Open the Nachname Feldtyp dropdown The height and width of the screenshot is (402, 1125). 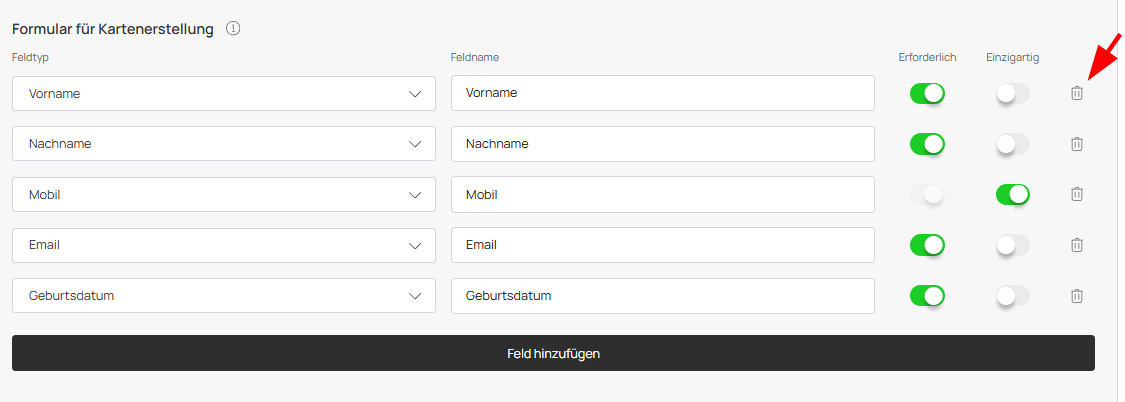224,144
